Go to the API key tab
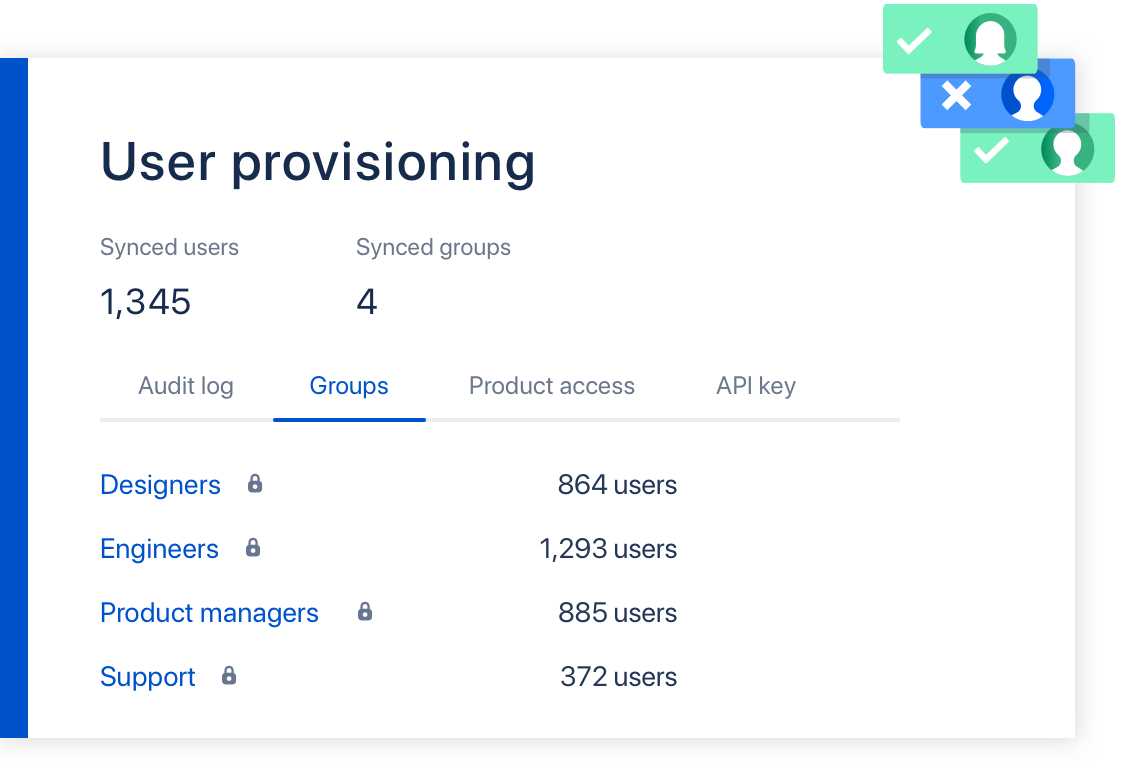This screenshot has height=770, width=1122. [756, 386]
